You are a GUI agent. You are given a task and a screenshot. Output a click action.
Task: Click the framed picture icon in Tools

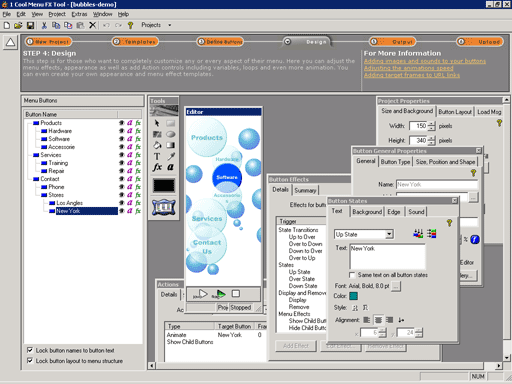[x=164, y=207]
